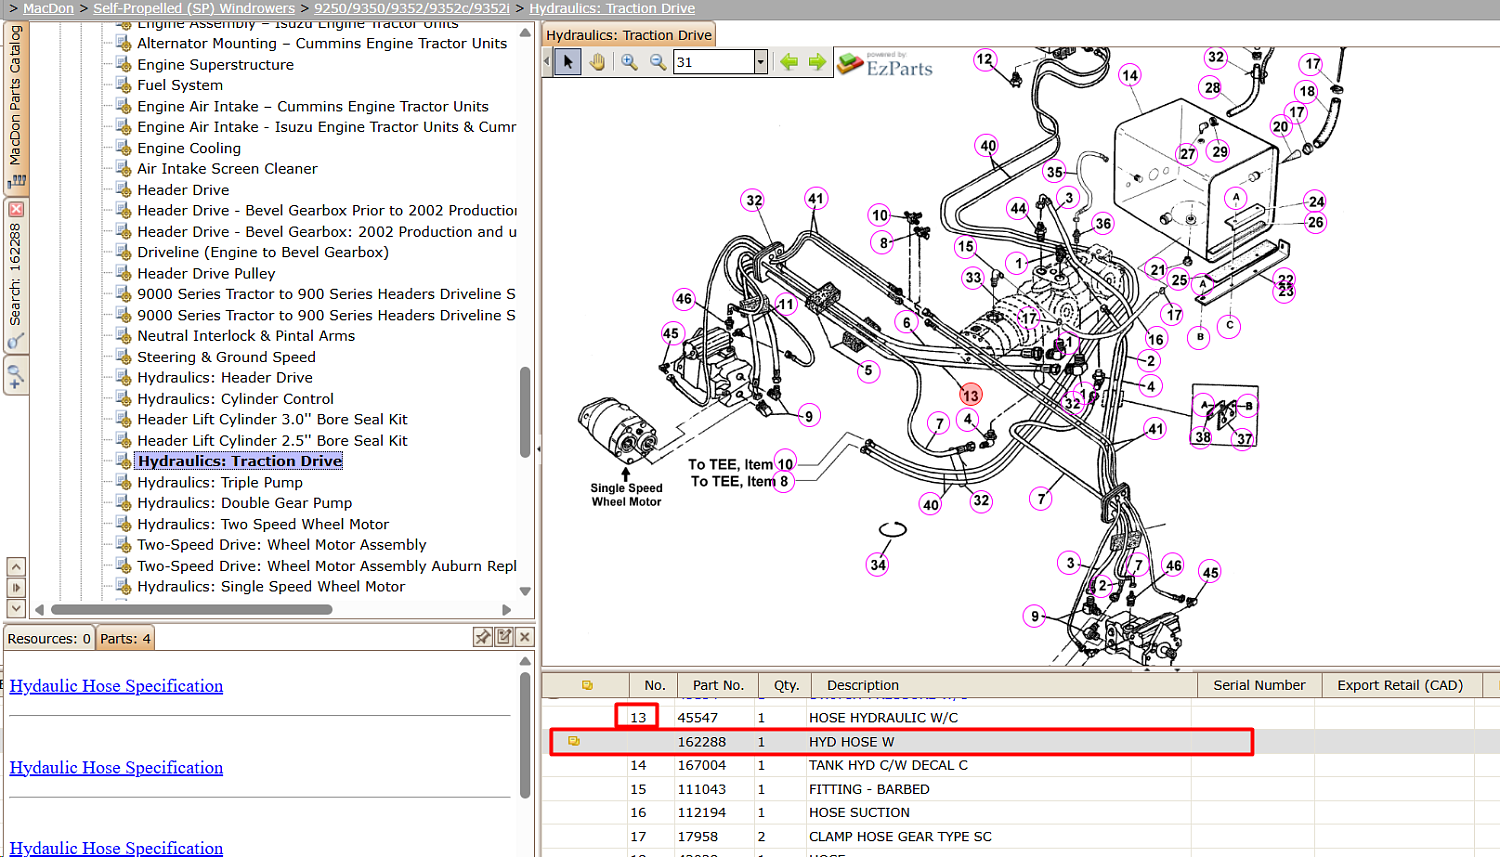Open the EzParts logo
The height and width of the screenshot is (857, 1500).
coord(885,64)
